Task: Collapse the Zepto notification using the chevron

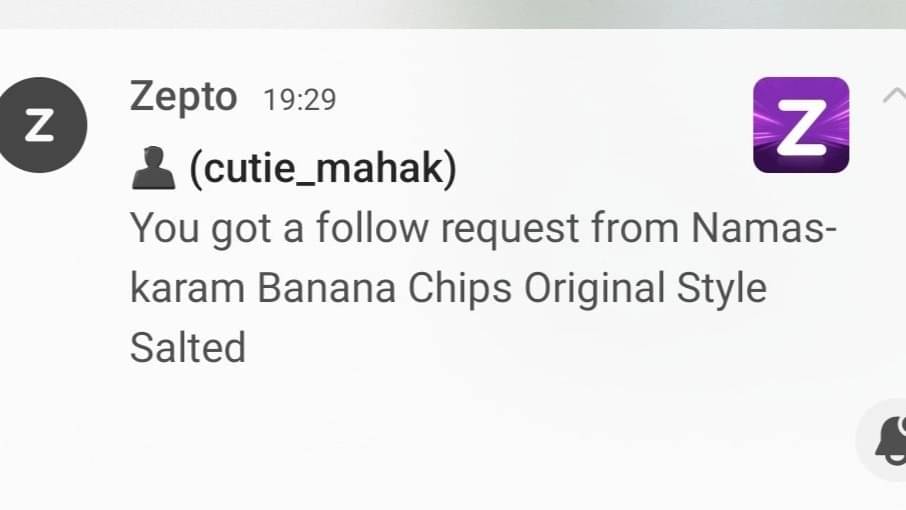Action: click(893, 96)
